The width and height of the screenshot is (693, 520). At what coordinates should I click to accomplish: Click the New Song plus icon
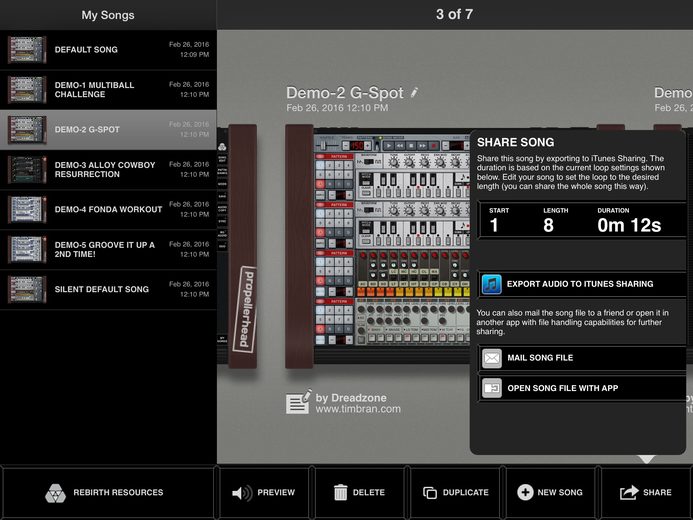[525, 492]
